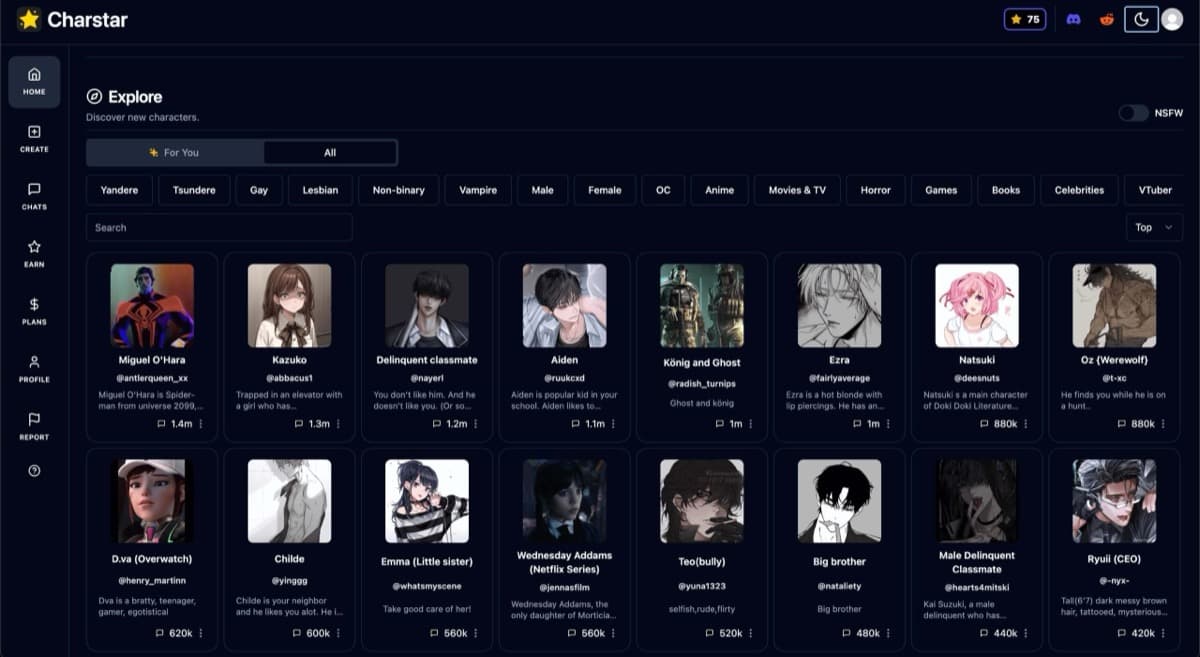Select the Yandere filter button
The width and height of the screenshot is (1200, 657).
click(118, 189)
